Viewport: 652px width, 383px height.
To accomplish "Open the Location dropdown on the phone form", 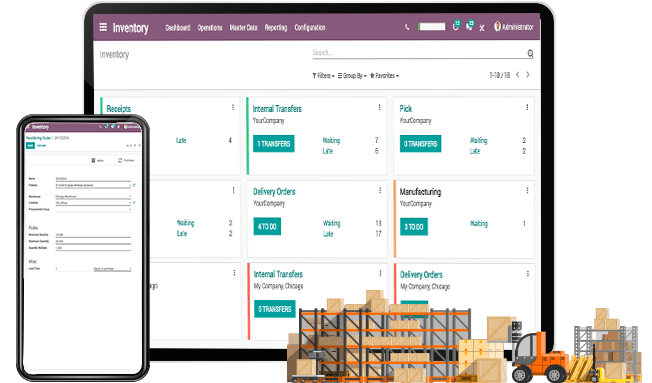I will tap(93, 203).
